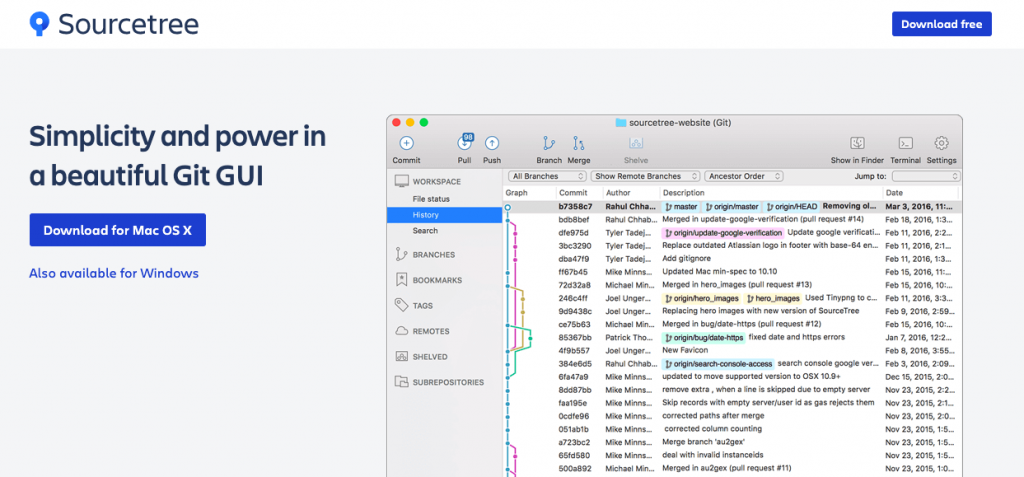Click the origin/update-google-verification branch label
Screen dimensions: 1024x477
(723, 233)
